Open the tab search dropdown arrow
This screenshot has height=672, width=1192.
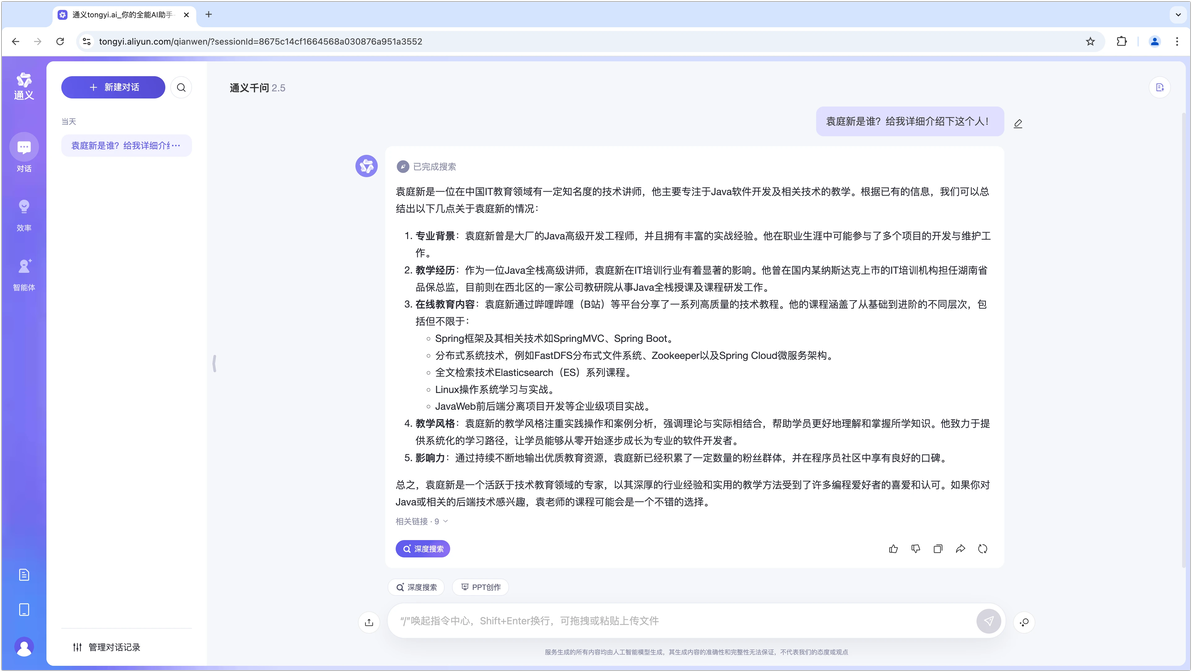point(1178,14)
